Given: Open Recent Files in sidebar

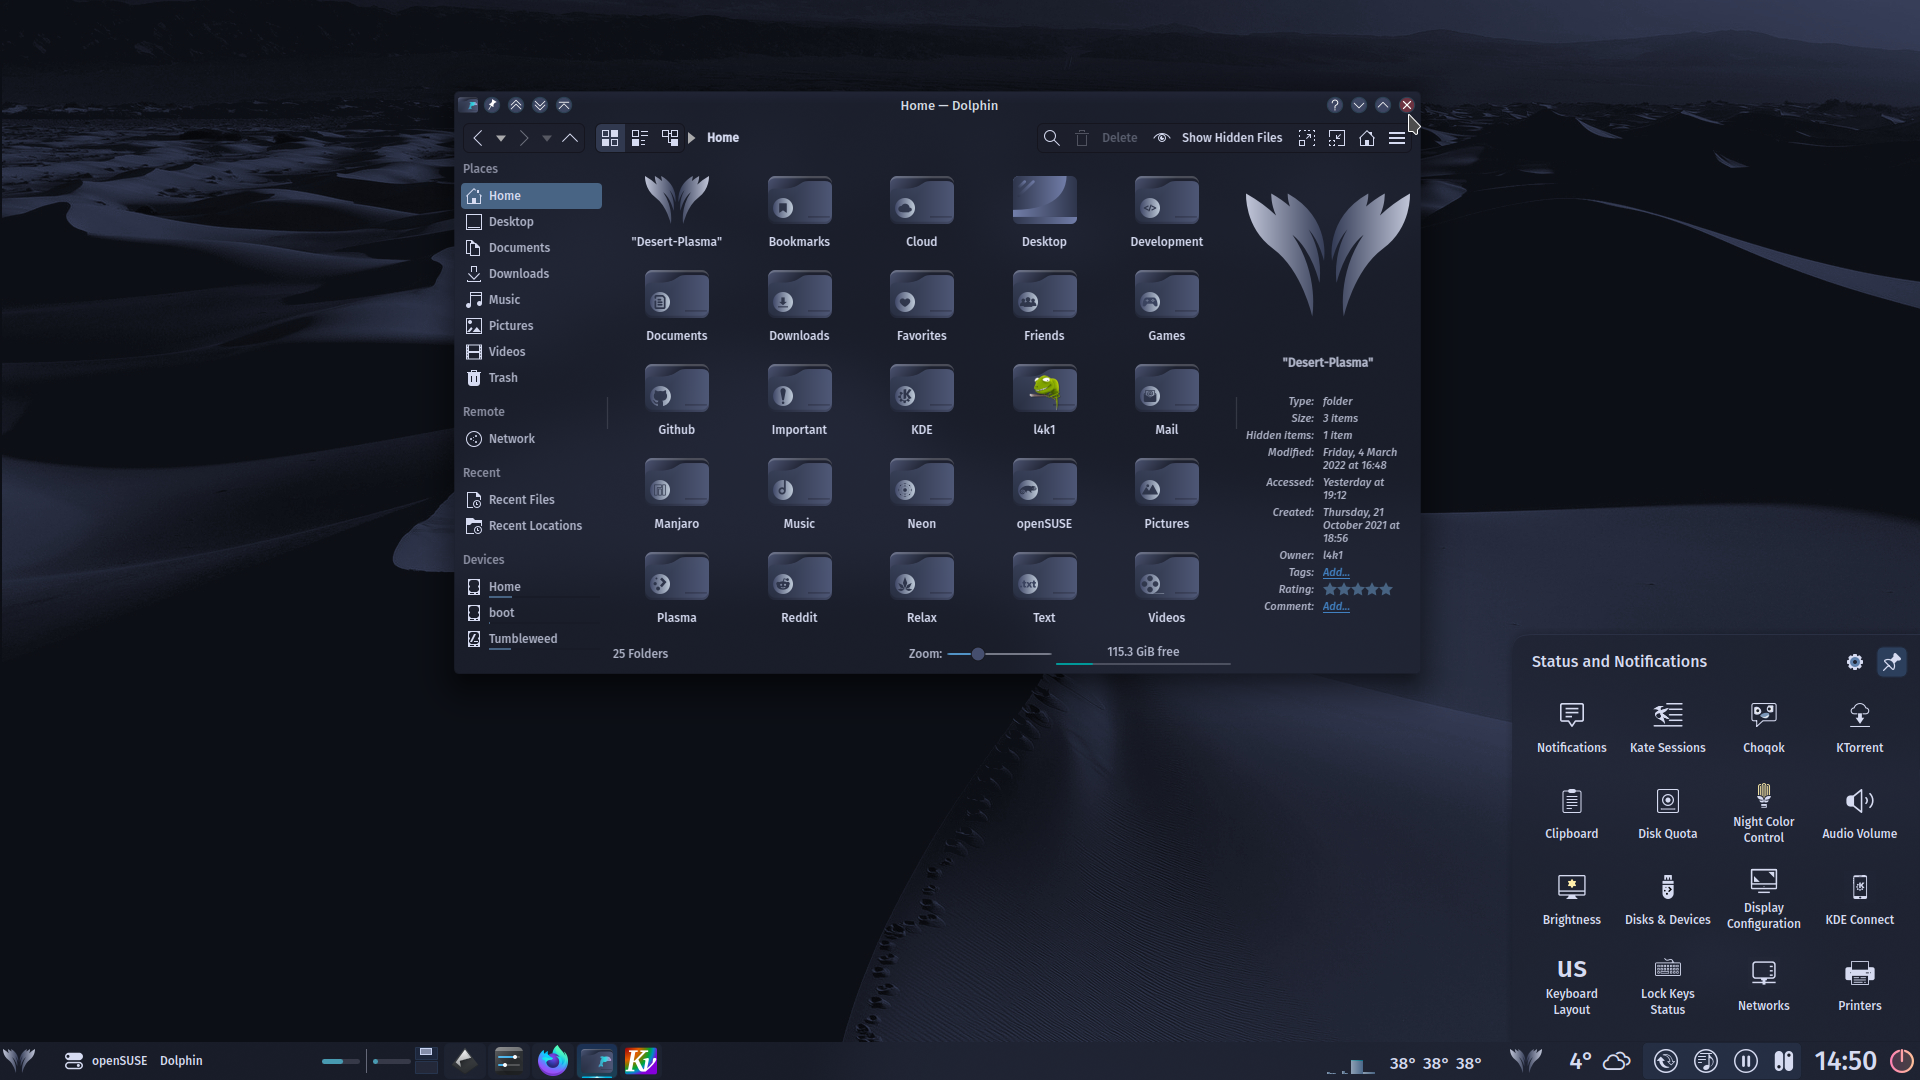Looking at the screenshot, I should 531,500.
